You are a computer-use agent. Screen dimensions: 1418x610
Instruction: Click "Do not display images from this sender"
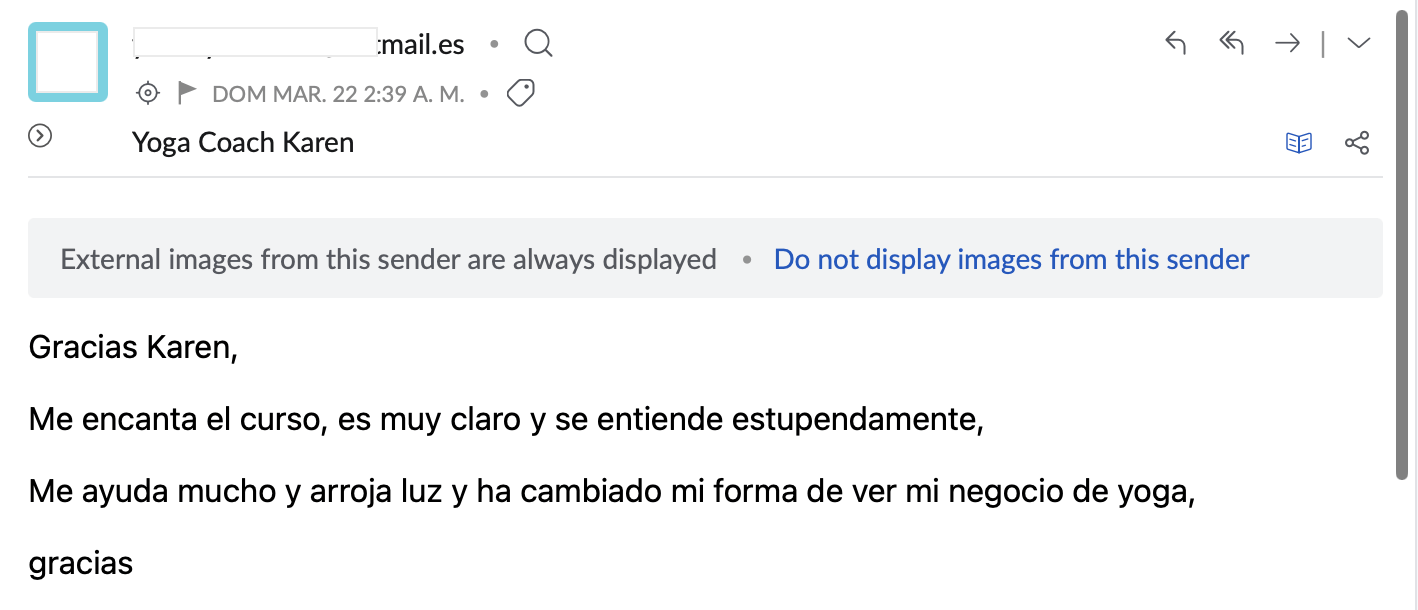point(1011,260)
